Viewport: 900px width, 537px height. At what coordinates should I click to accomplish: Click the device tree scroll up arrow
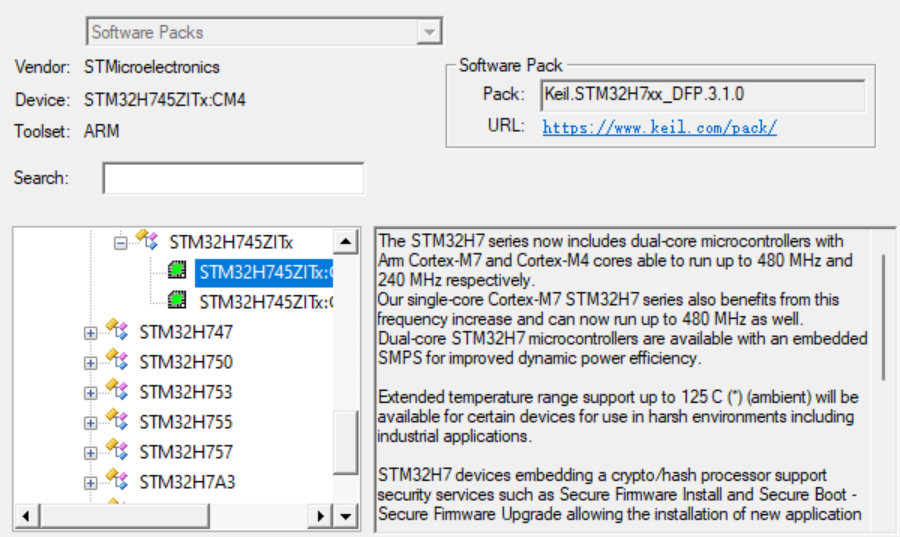(x=346, y=242)
